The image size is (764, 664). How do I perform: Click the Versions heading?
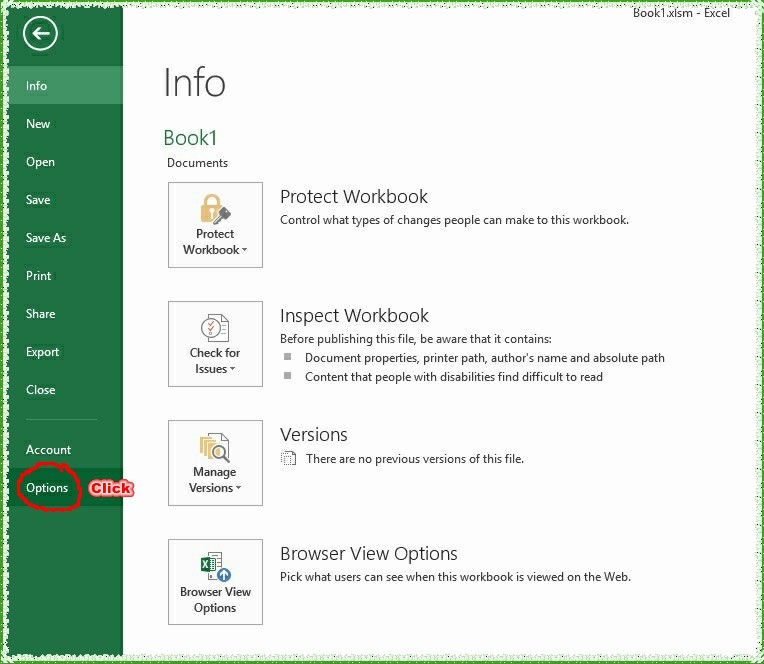[314, 434]
